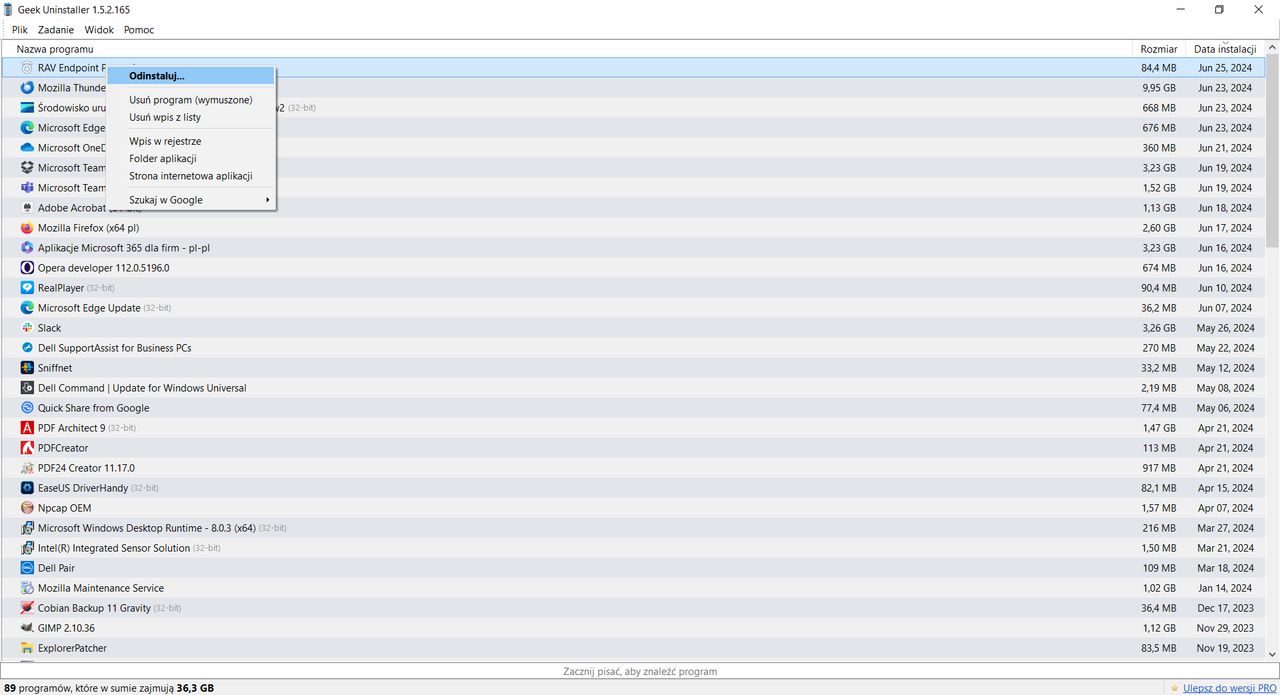Open the Plik menu
1280x695 pixels.
pyautogui.click(x=19, y=30)
